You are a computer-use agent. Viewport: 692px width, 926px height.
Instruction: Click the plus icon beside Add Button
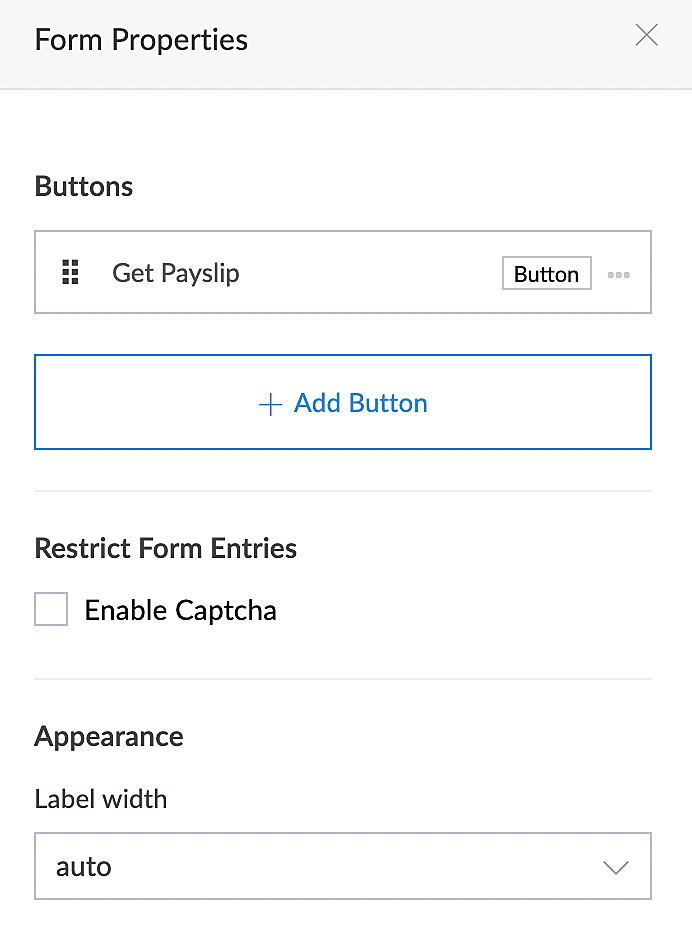270,404
